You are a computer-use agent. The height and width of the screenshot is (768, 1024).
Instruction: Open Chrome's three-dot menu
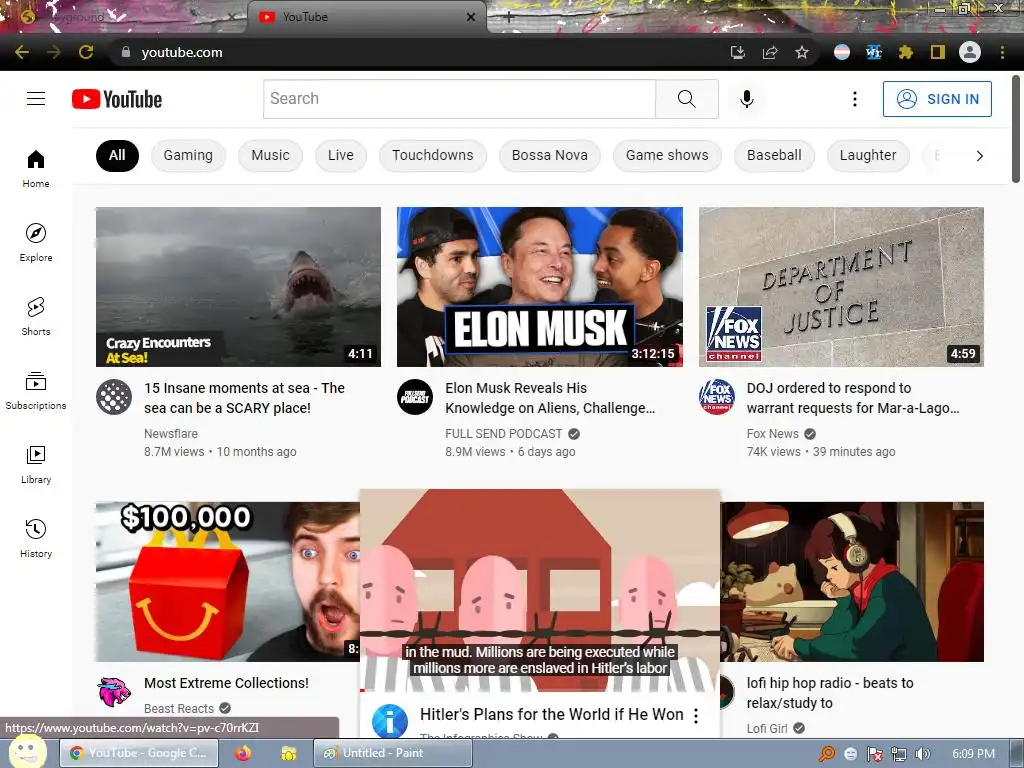[x=1002, y=52]
